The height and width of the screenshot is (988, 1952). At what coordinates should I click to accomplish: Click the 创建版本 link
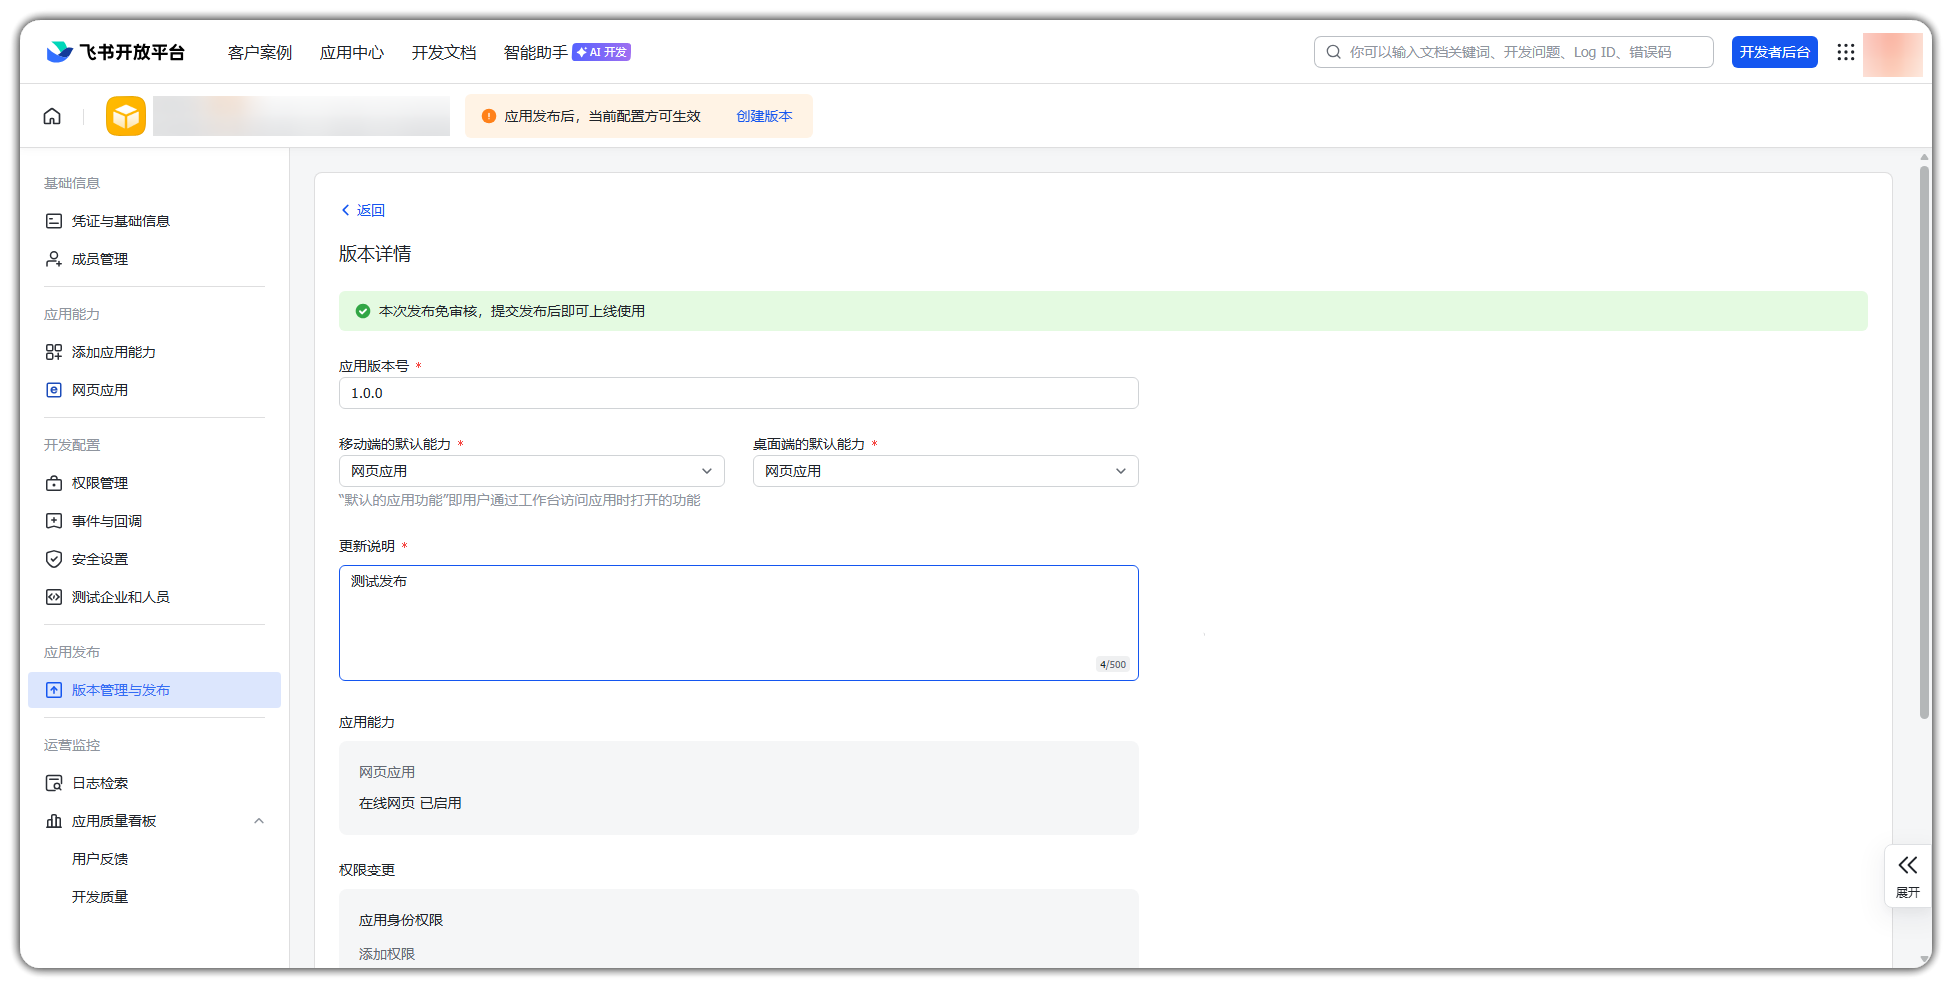764,116
